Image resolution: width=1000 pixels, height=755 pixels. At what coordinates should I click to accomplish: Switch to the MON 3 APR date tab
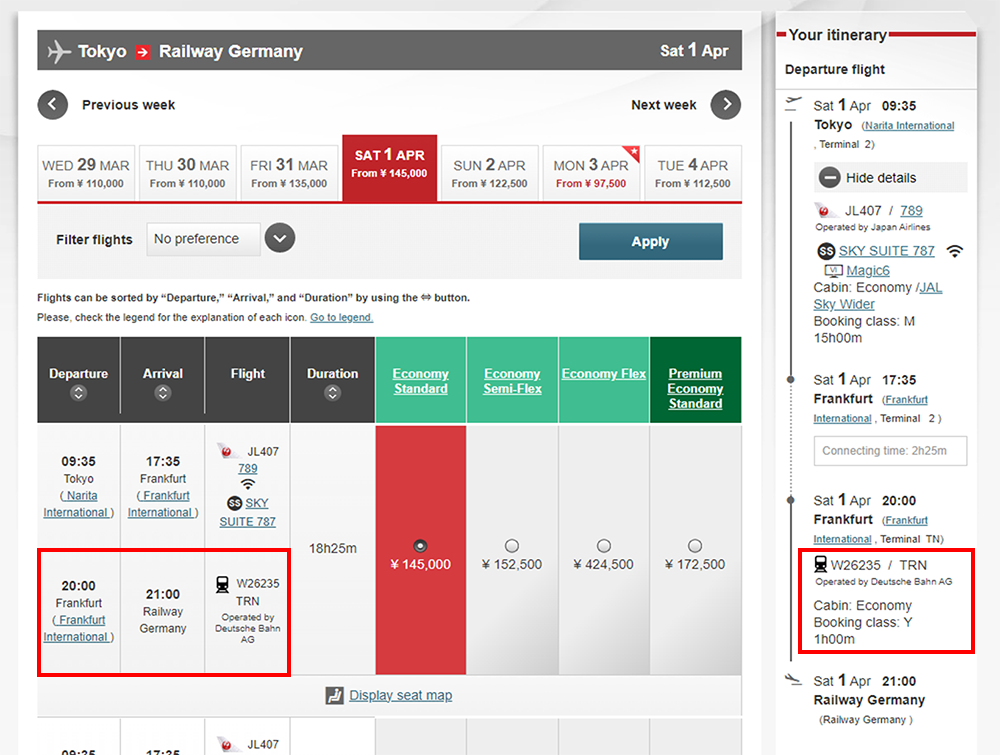click(590, 173)
